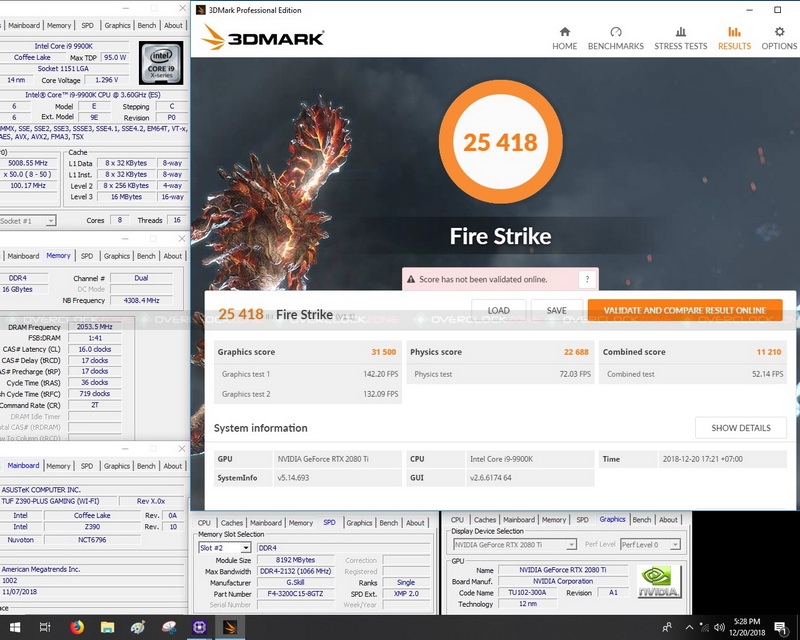Click the NVIDIA logo in CPU-Z Graphics window
Image resolution: width=800 pixels, height=640 pixels.
click(x=659, y=582)
